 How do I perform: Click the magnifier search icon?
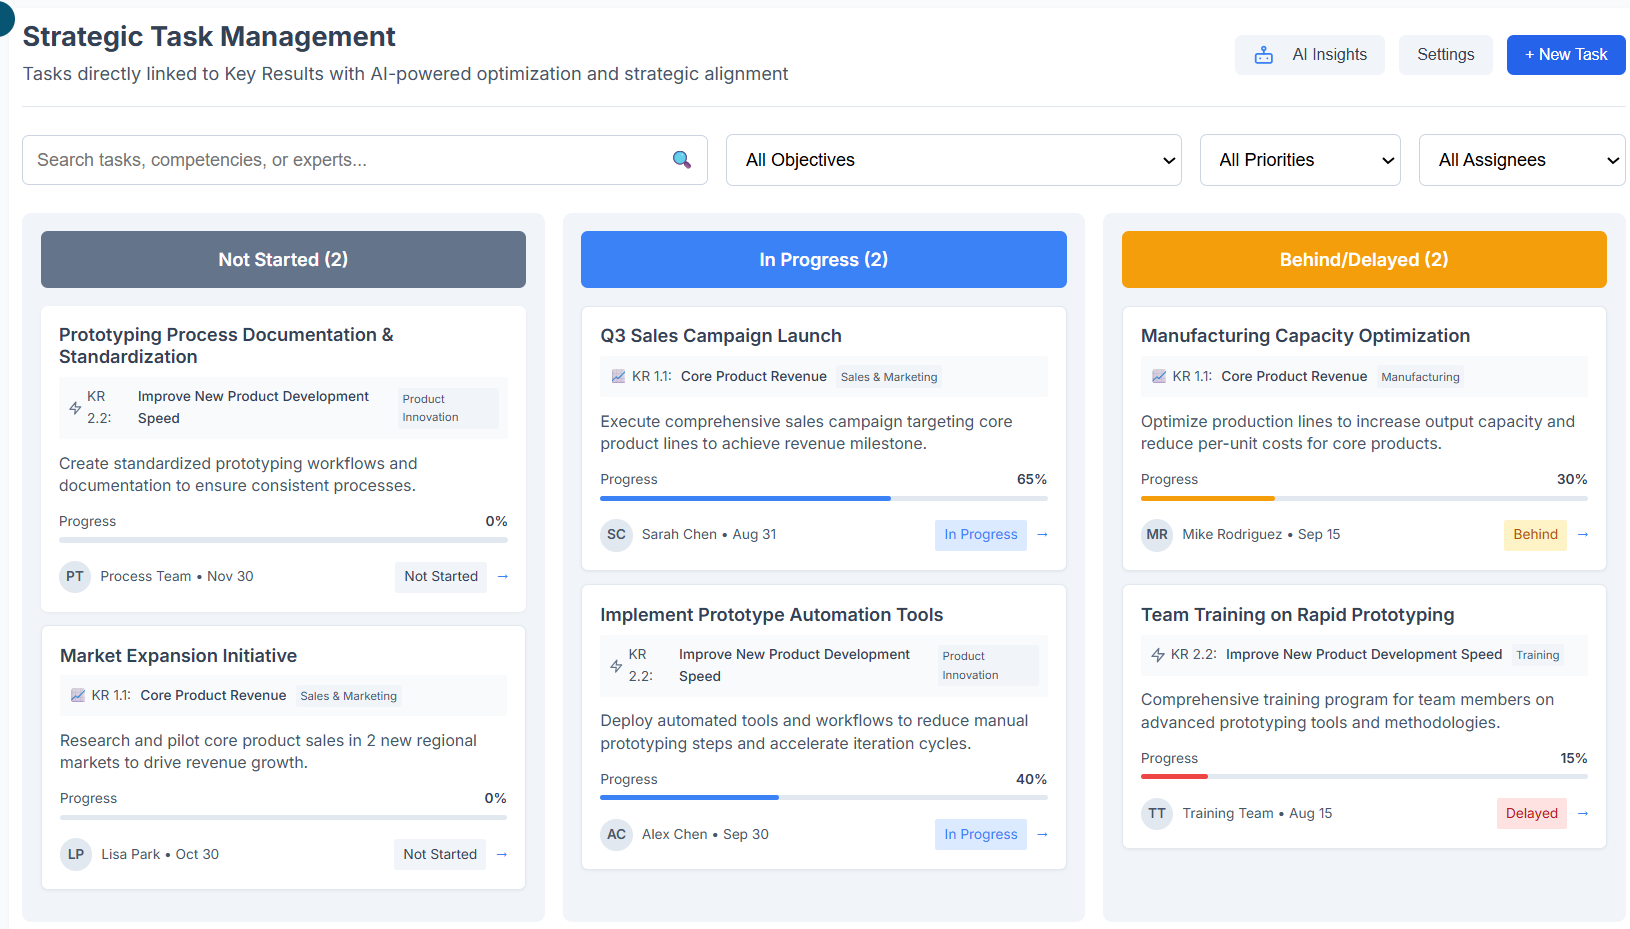point(682,160)
